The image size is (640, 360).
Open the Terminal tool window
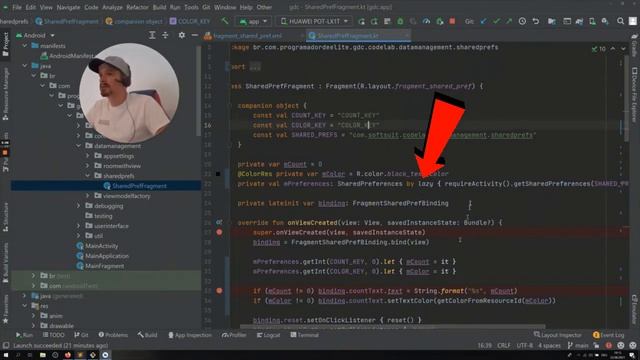coord(304,335)
